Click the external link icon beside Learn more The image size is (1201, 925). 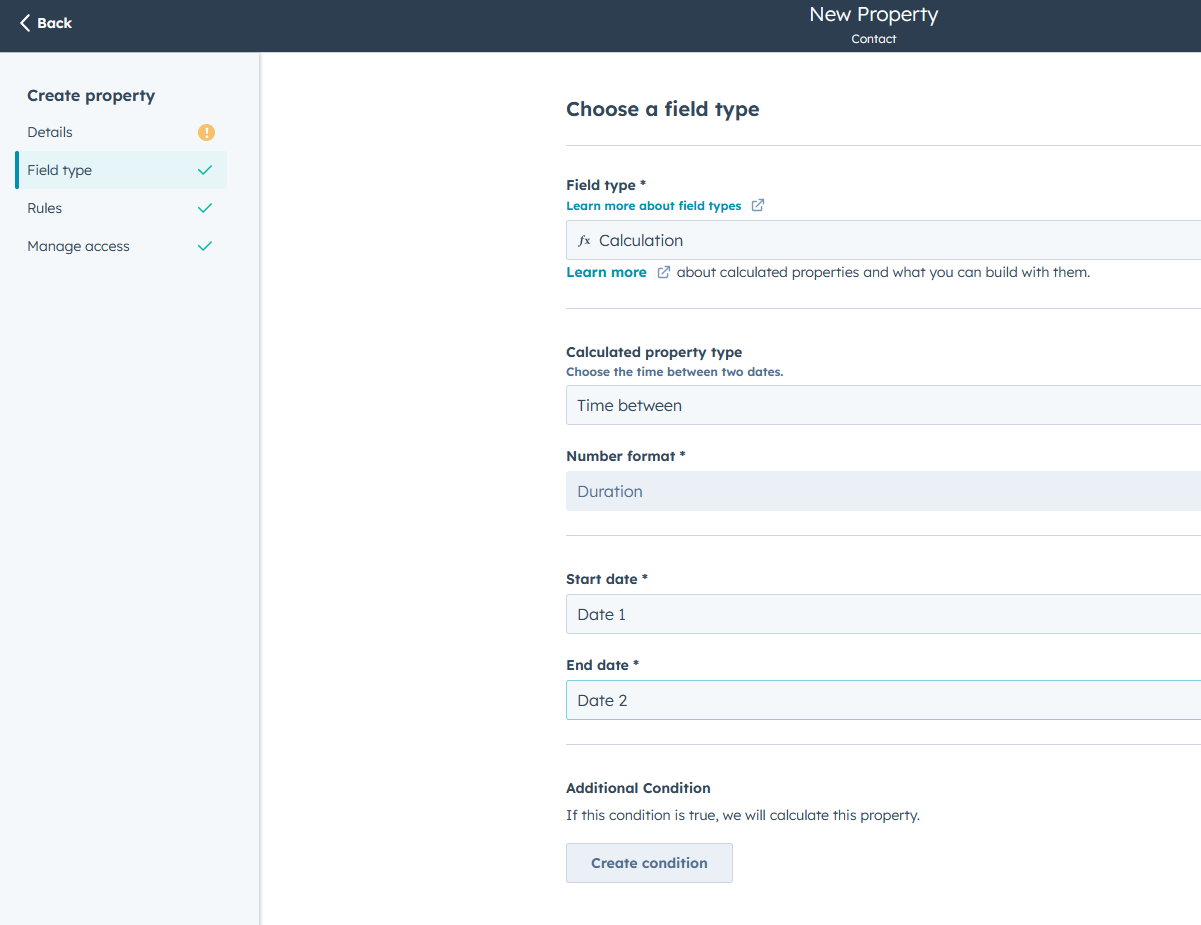pos(663,271)
